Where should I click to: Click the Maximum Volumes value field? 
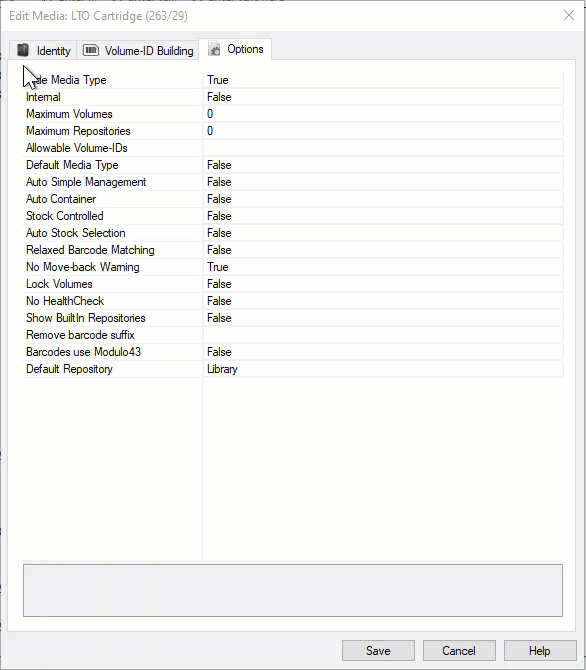[x=383, y=114]
